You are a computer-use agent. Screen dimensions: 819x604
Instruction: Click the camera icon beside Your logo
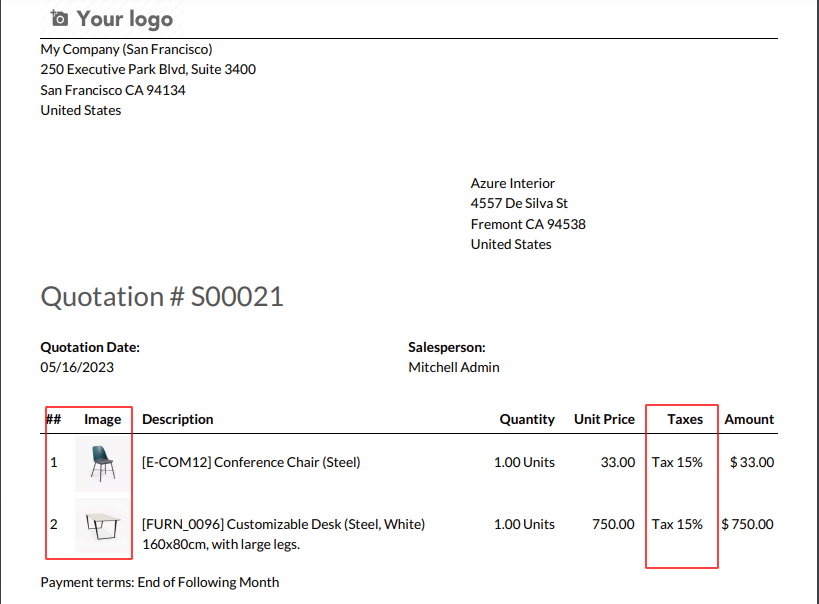59,19
